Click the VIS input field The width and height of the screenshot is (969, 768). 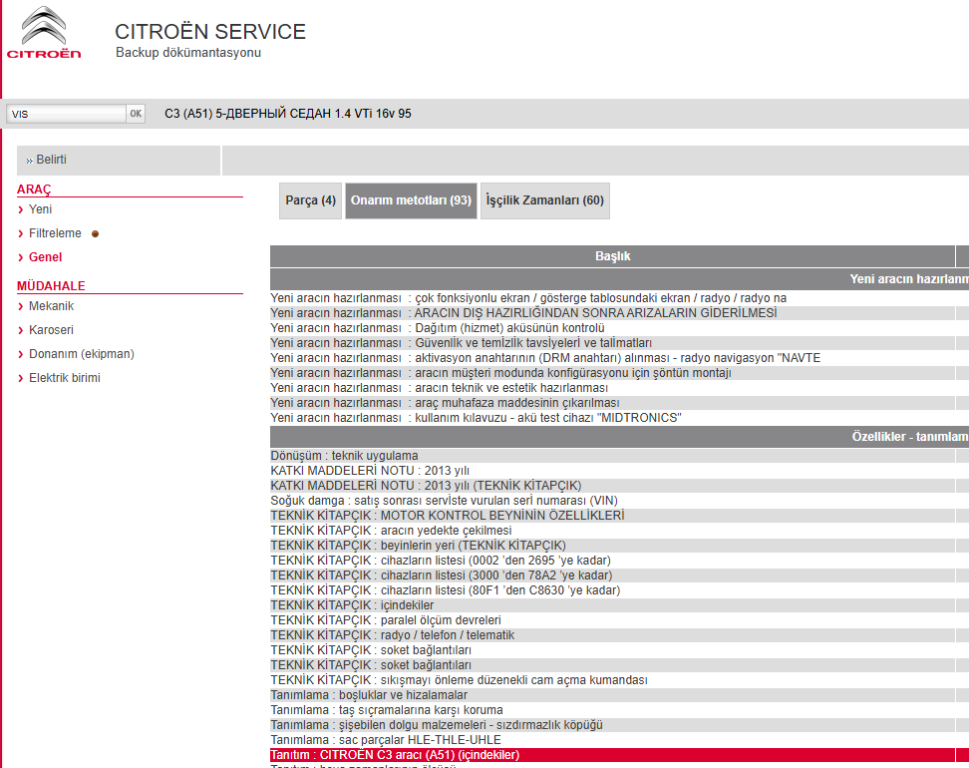[66, 114]
